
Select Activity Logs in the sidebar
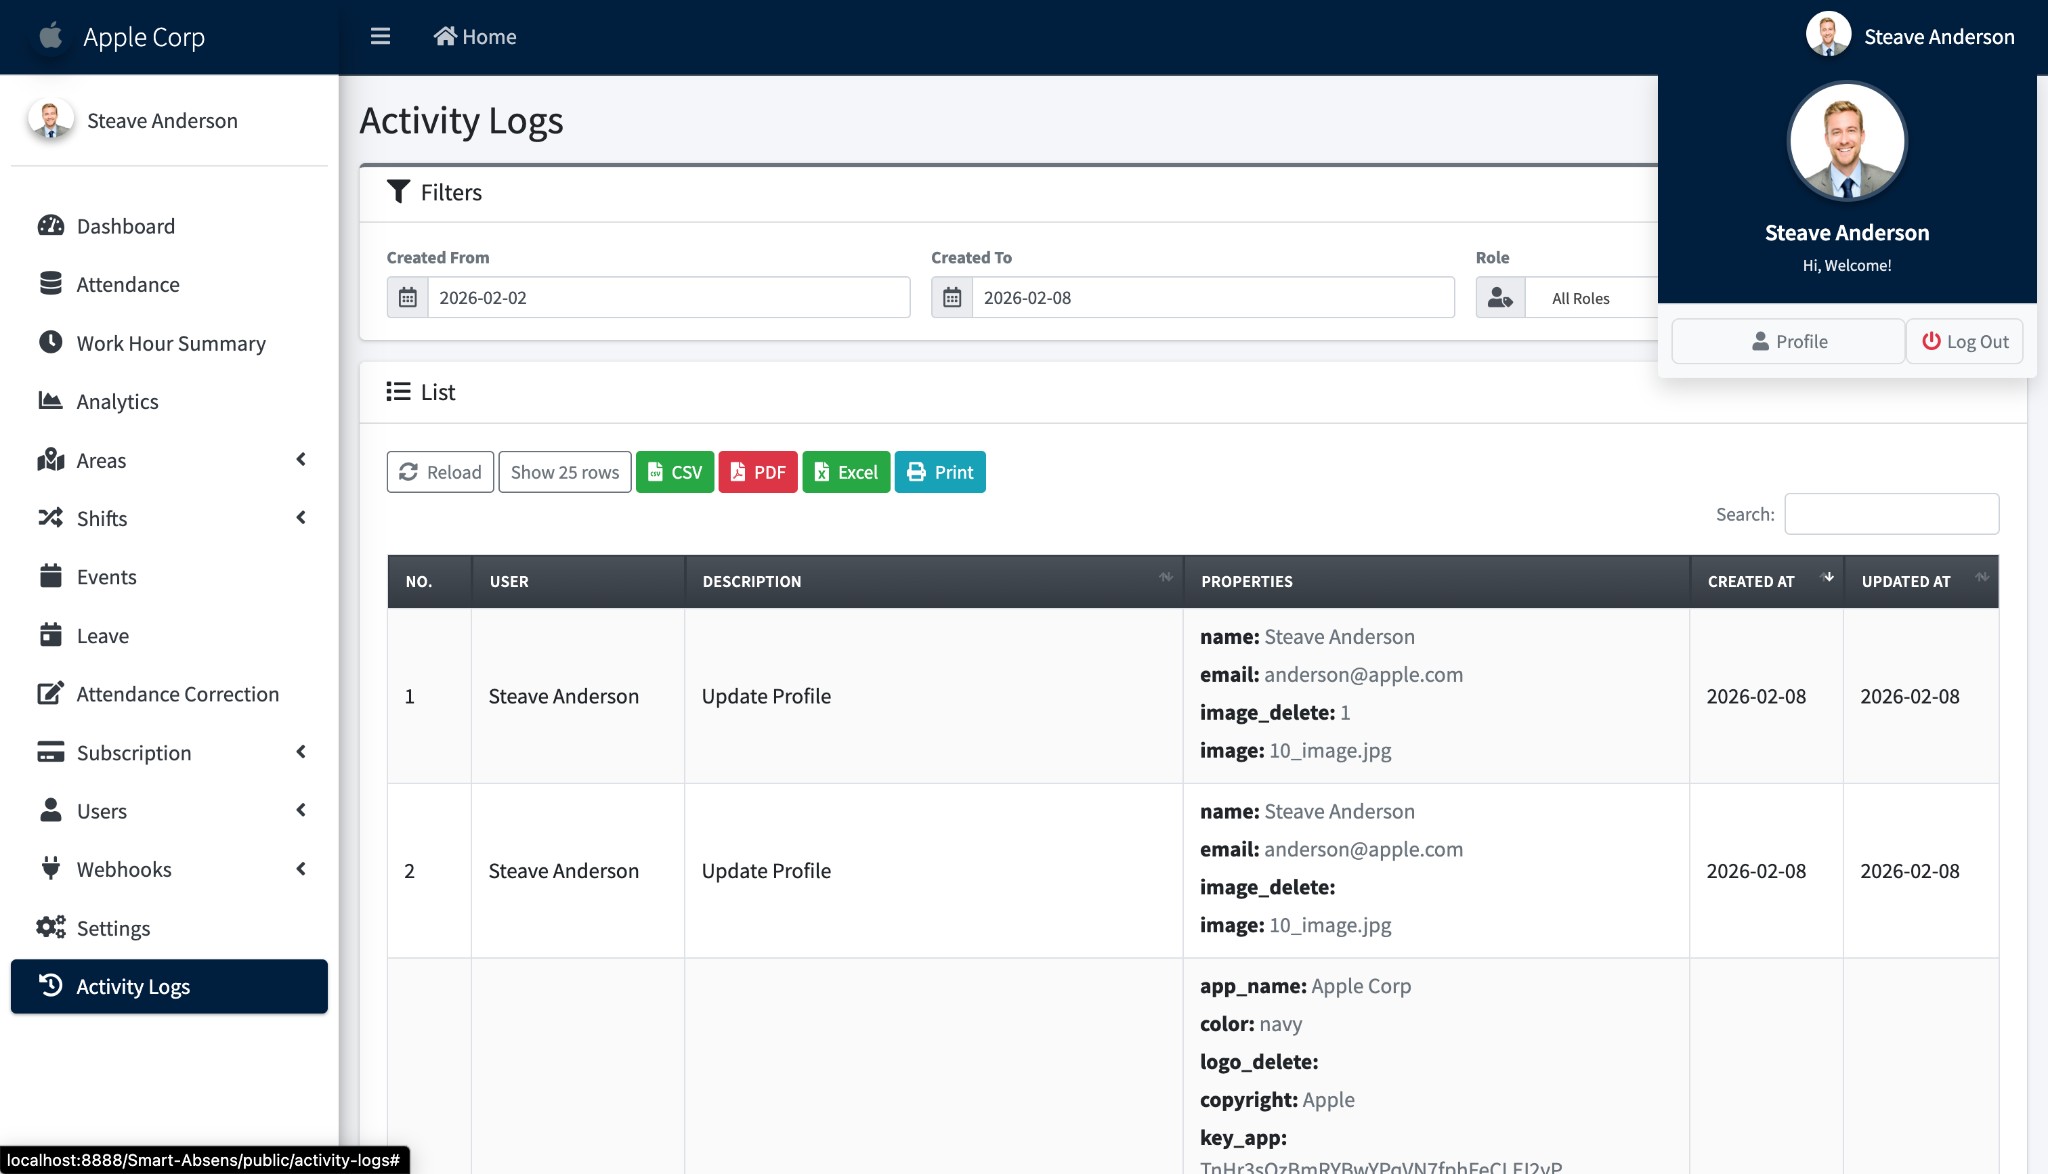click(133, 986)
